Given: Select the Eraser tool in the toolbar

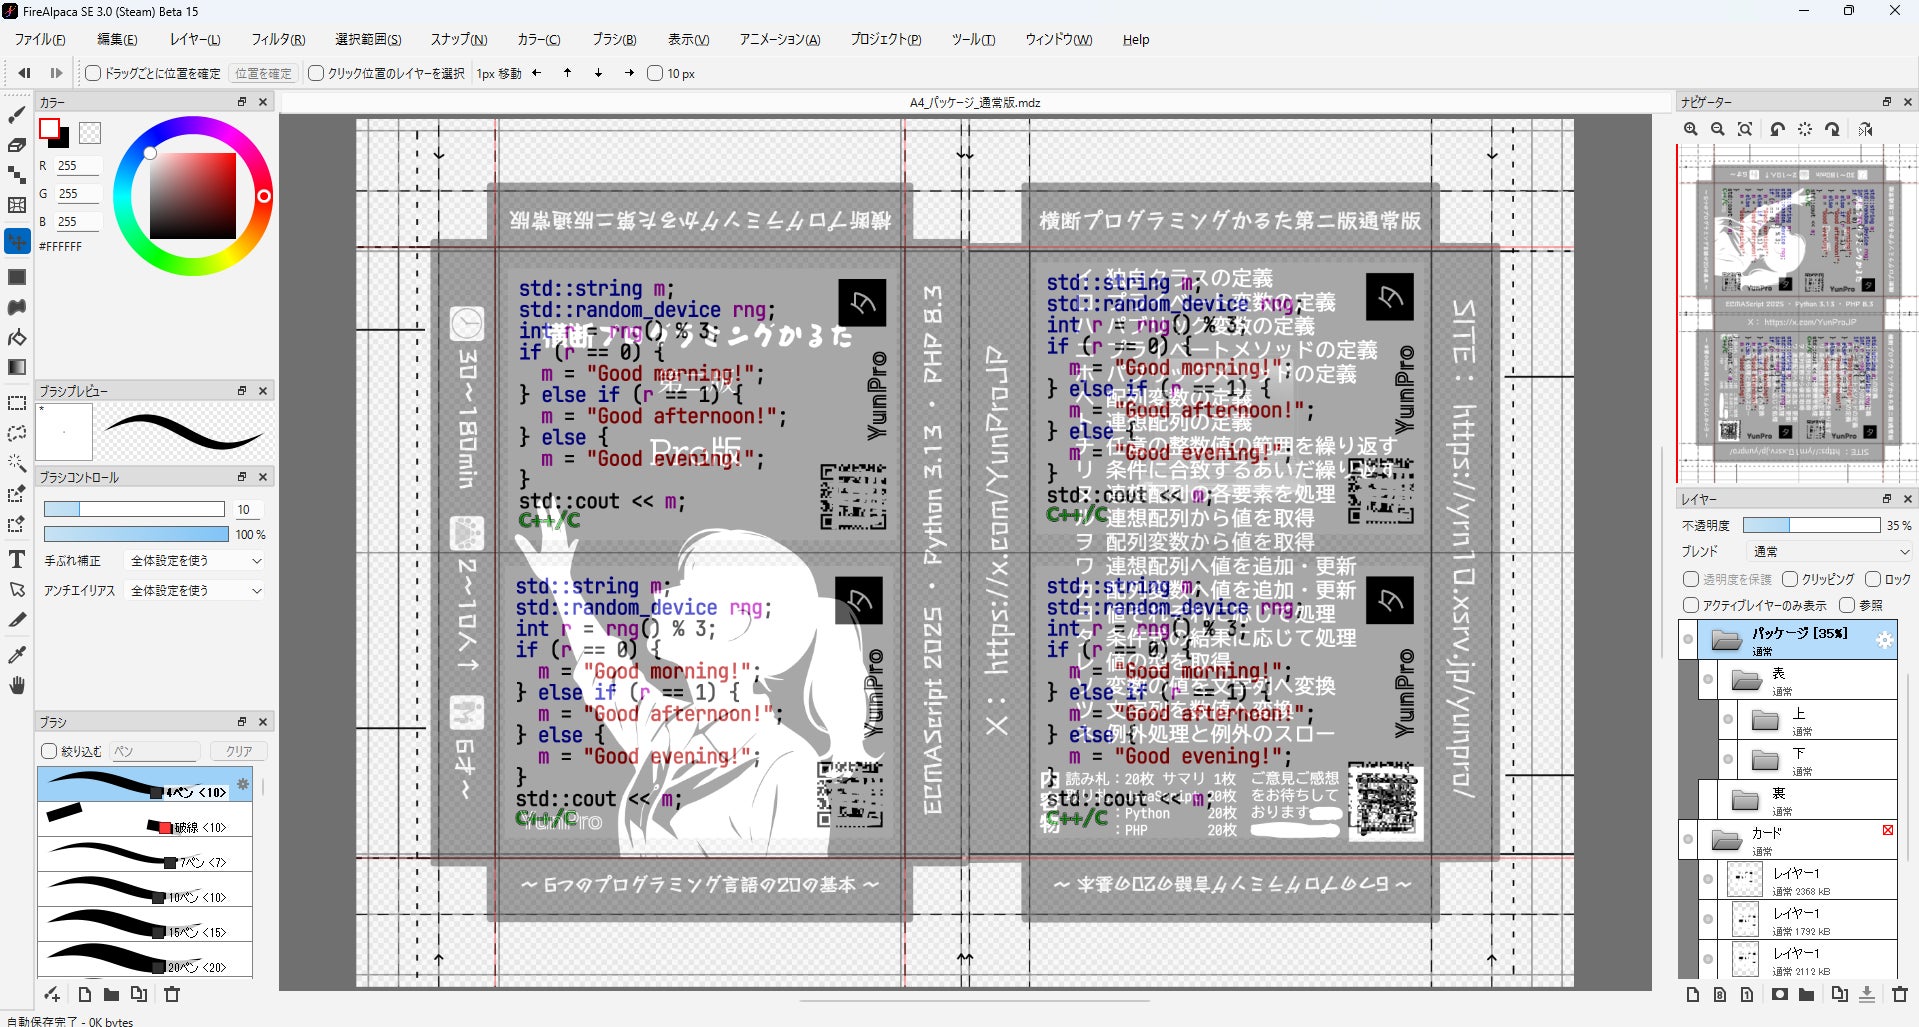Looking at the screenshot, I should pos(17,145).
